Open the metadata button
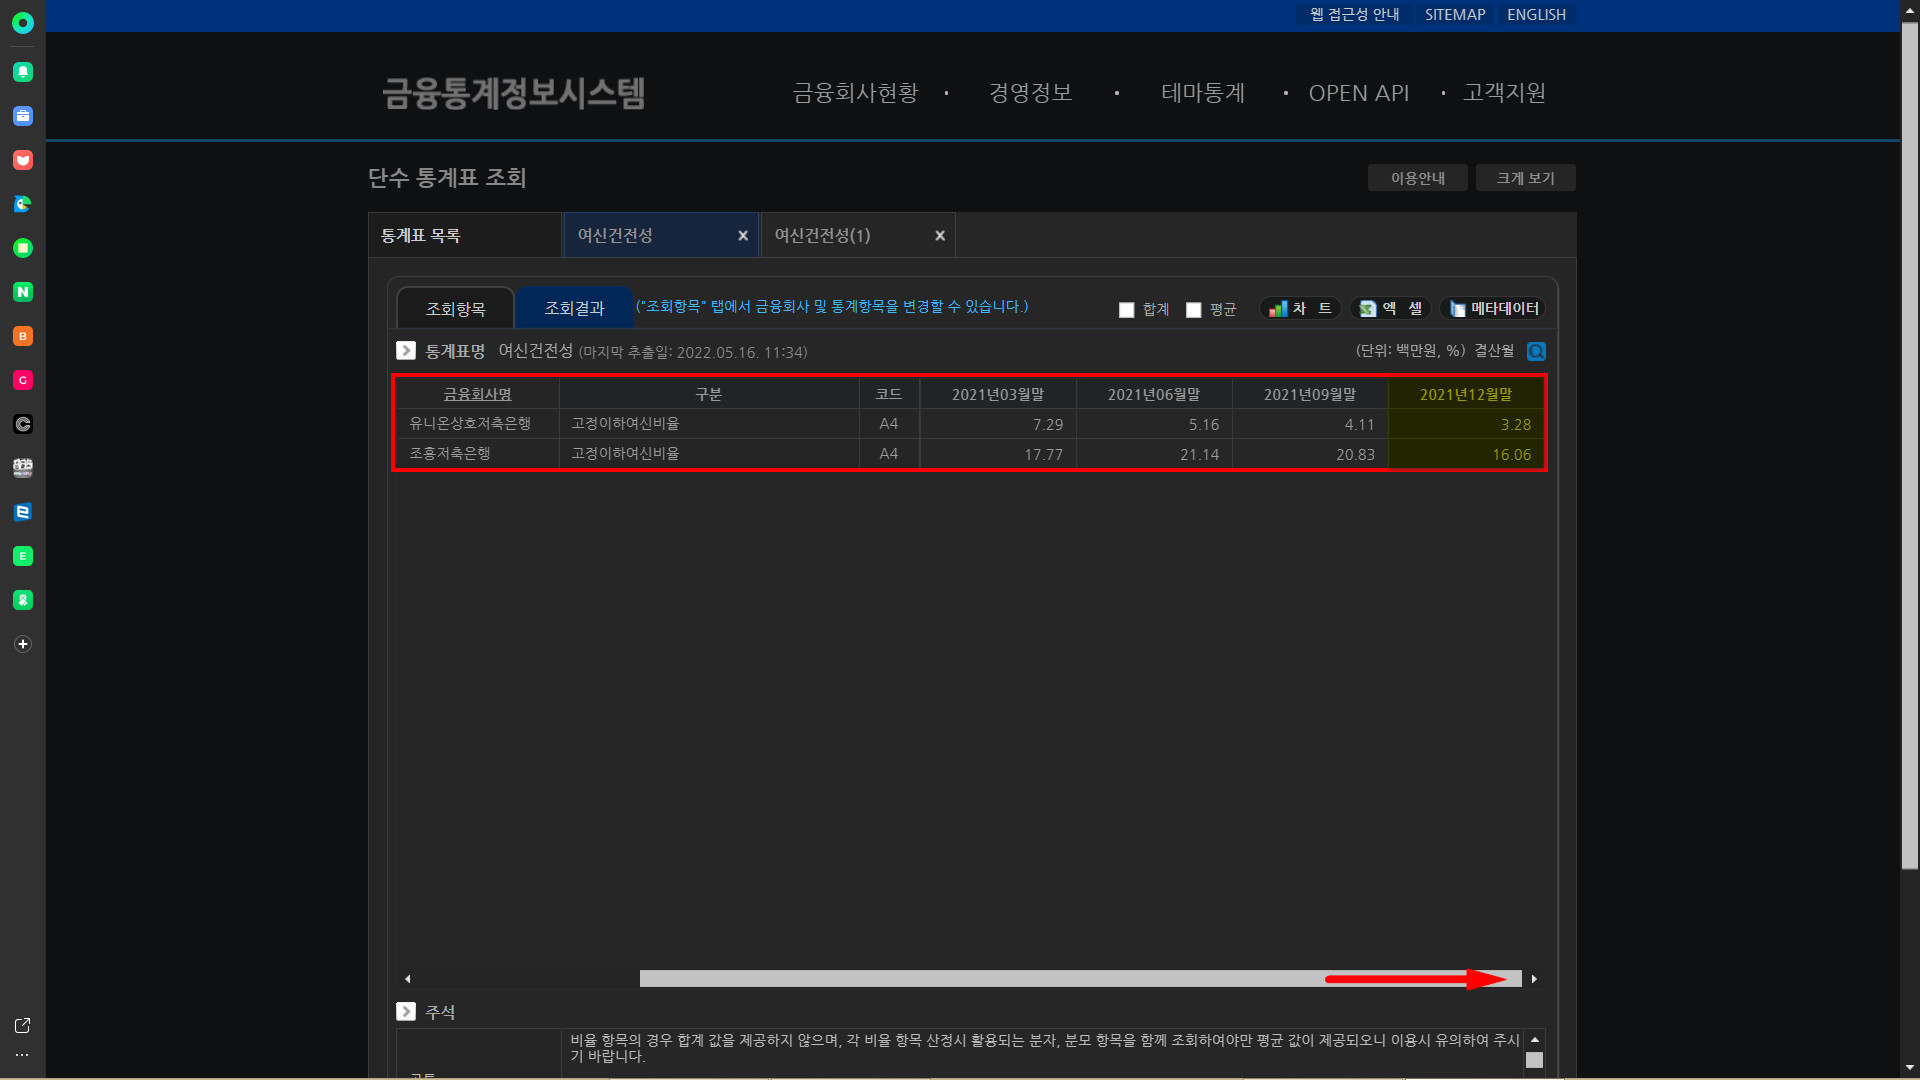This screenshot has width=1920, height=1080. pyautogui.click(x=1493, y=309)
